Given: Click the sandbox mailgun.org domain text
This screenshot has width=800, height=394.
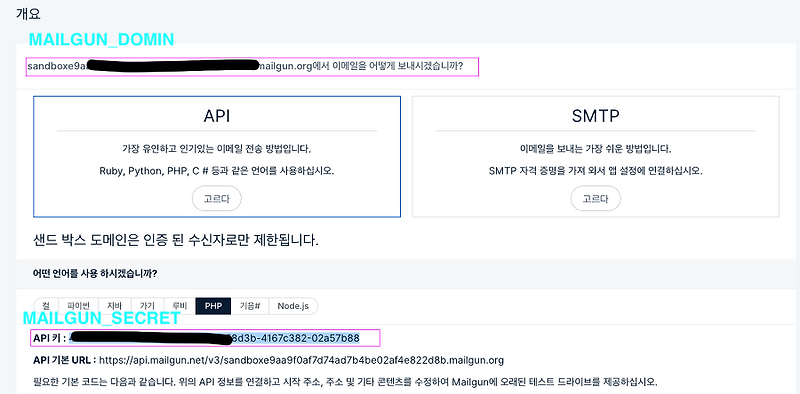Looking at the screenshot, I should click(x=170, y=66).
